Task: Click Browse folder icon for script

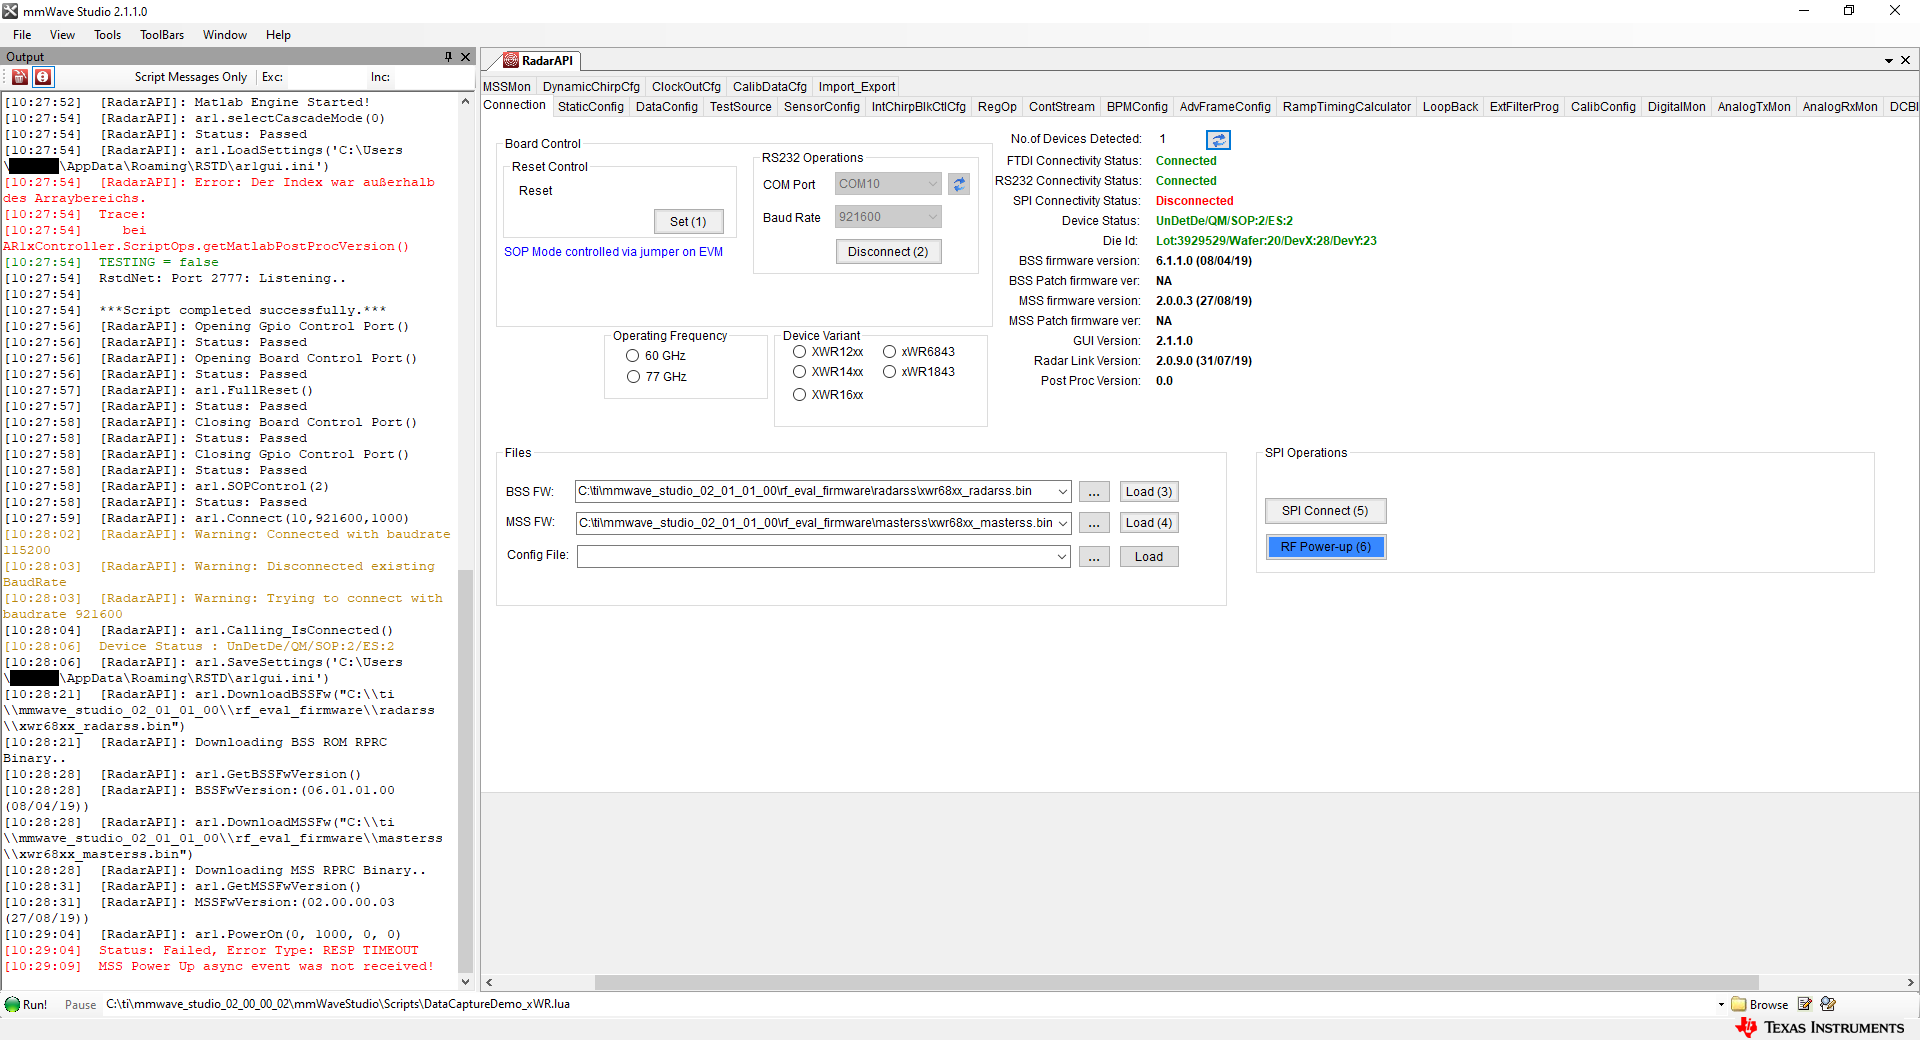Action: (1738, 1004)
